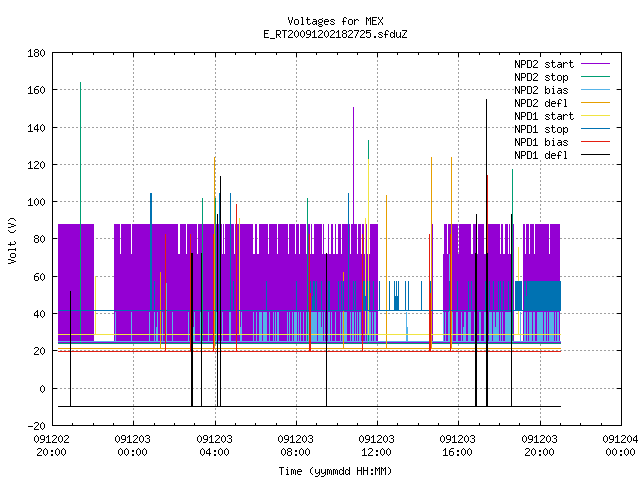Select the NPD1 bias legend label

541,142
